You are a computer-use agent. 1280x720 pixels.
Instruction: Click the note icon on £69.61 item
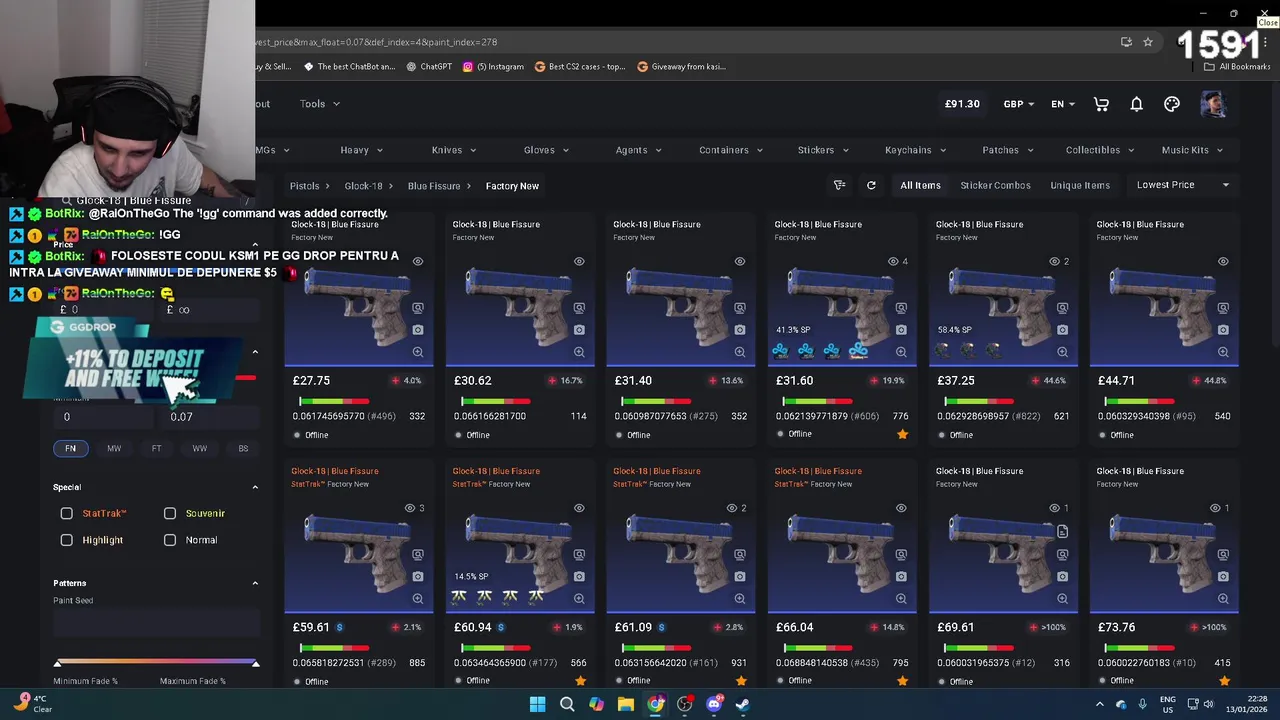[1062, 532]
